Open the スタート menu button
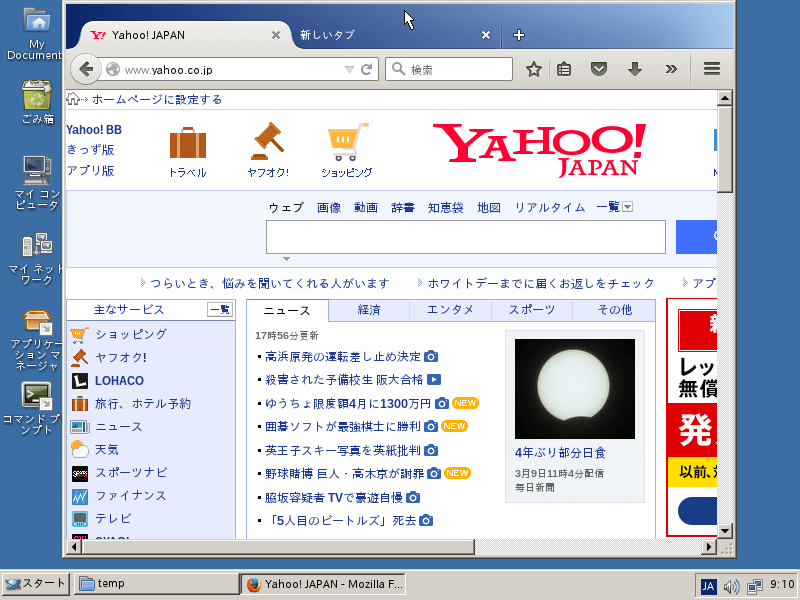This screenshot has height=600, width=800. pyautogui.click(x=35, y=584)
